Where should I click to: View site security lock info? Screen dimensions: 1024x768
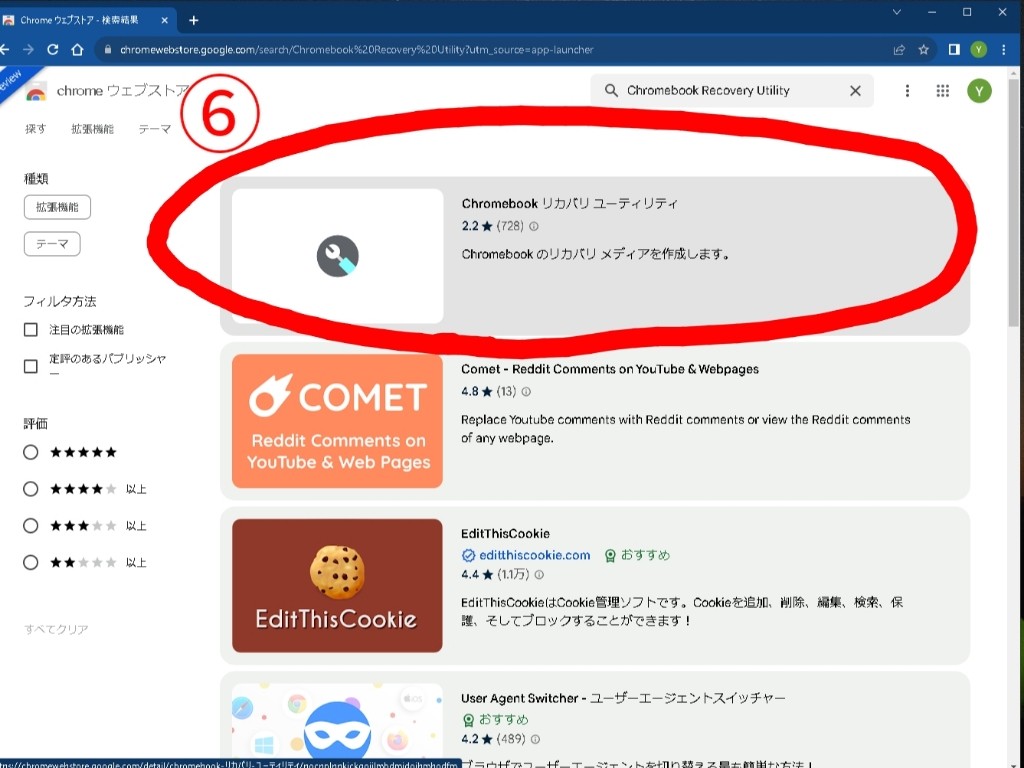pyautogui.click(x=108, y=50)
